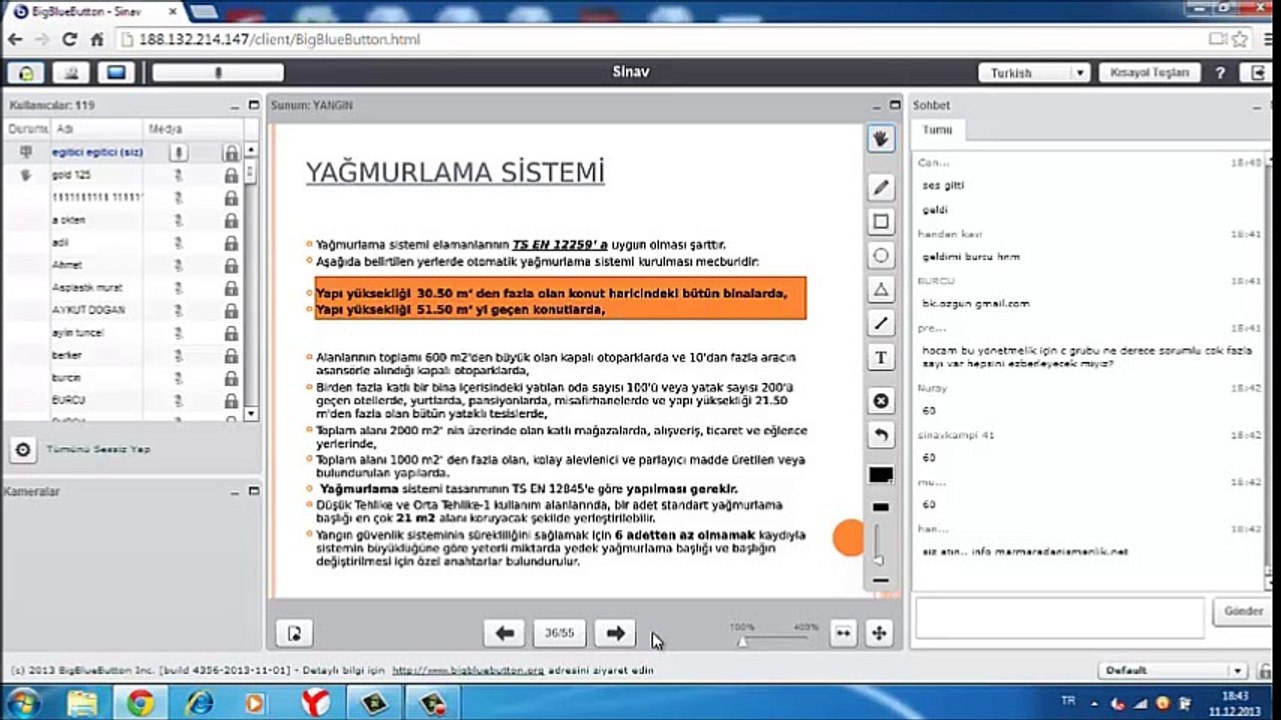The height and width of the screenshot is (720, 1281).
Task: Go to the next slide
Action: 615,633
